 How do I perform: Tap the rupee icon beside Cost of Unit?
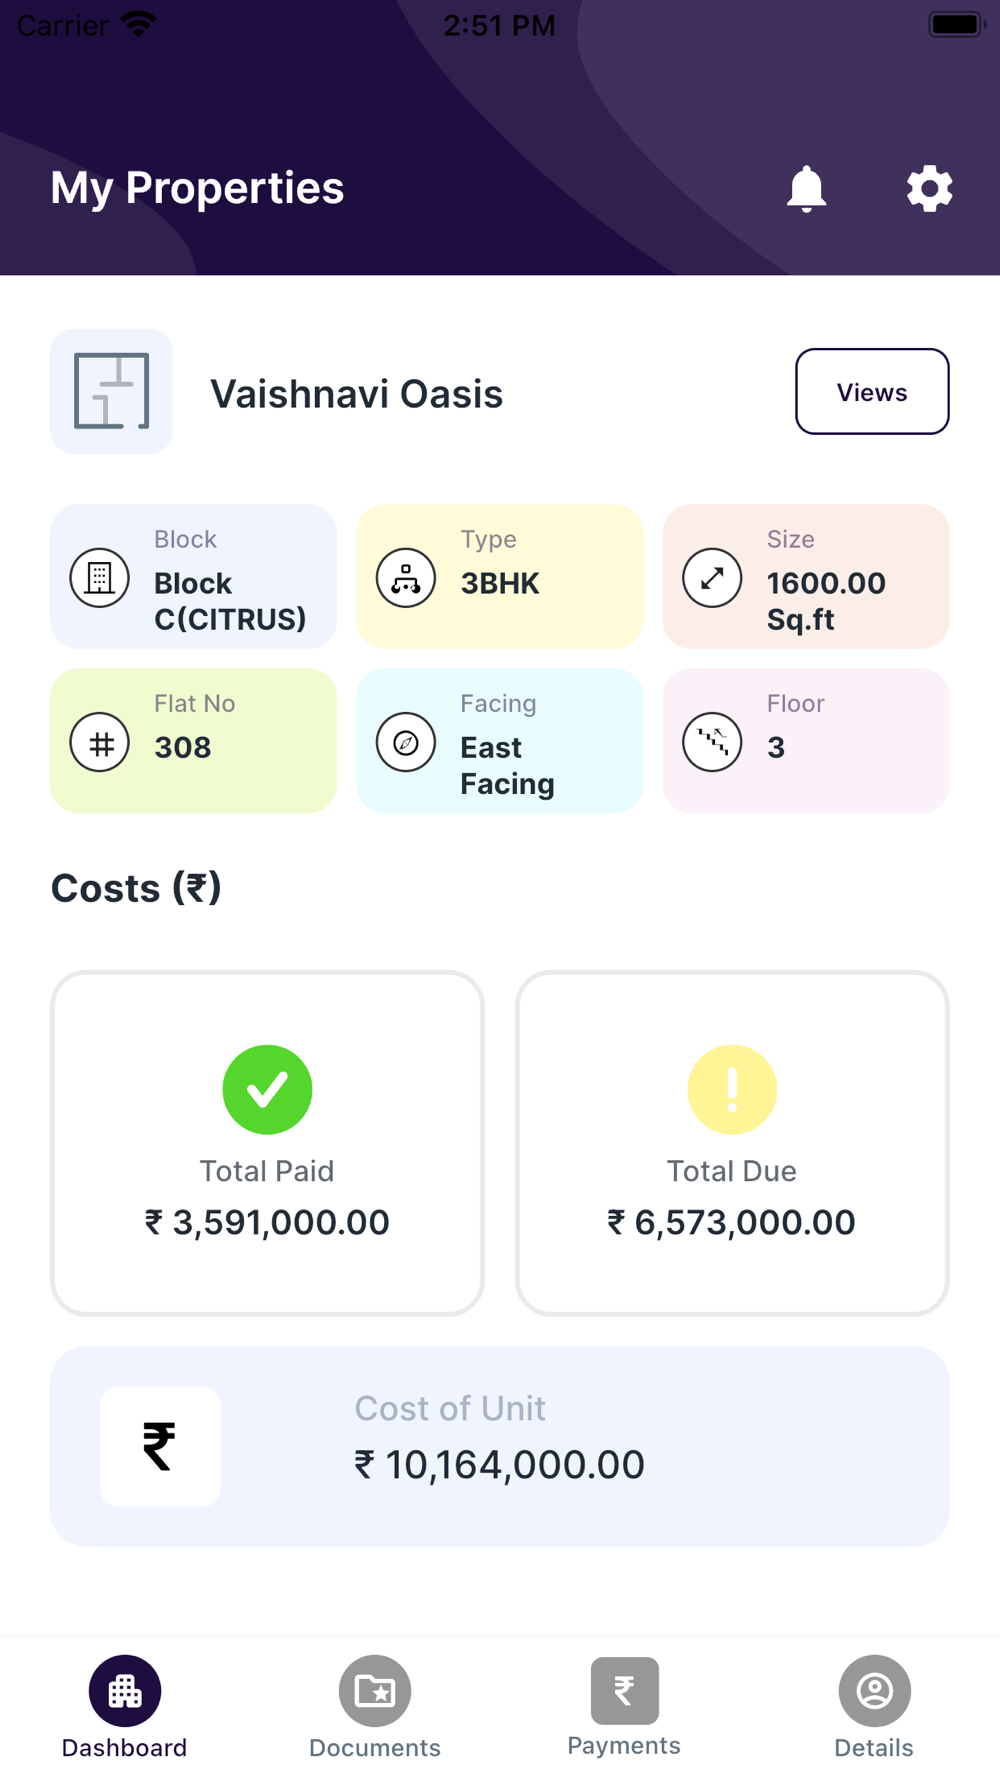pos(160,1446)
